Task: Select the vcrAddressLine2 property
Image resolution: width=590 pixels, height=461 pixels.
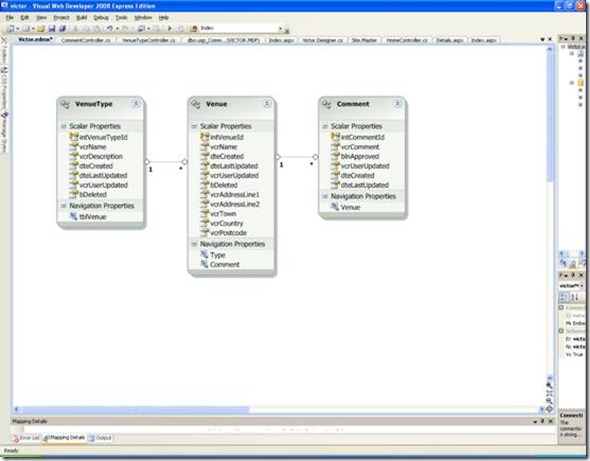Action: (x=230, y=204)
